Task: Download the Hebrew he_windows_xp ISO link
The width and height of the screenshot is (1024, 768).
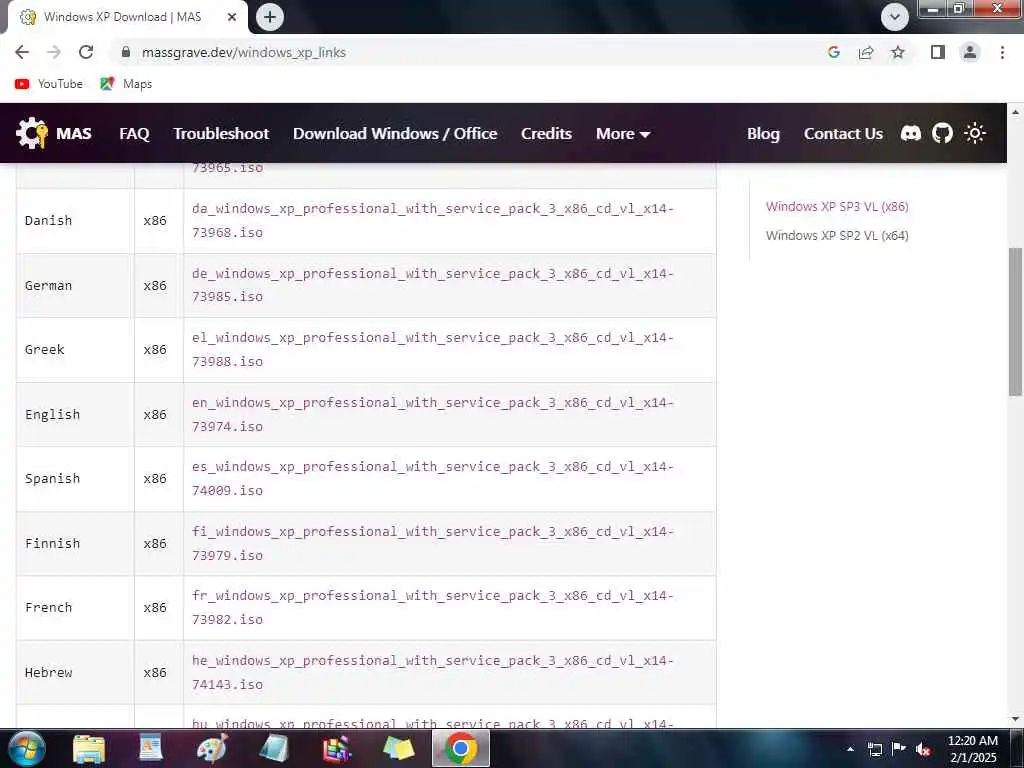Action: tap(432, 672)
